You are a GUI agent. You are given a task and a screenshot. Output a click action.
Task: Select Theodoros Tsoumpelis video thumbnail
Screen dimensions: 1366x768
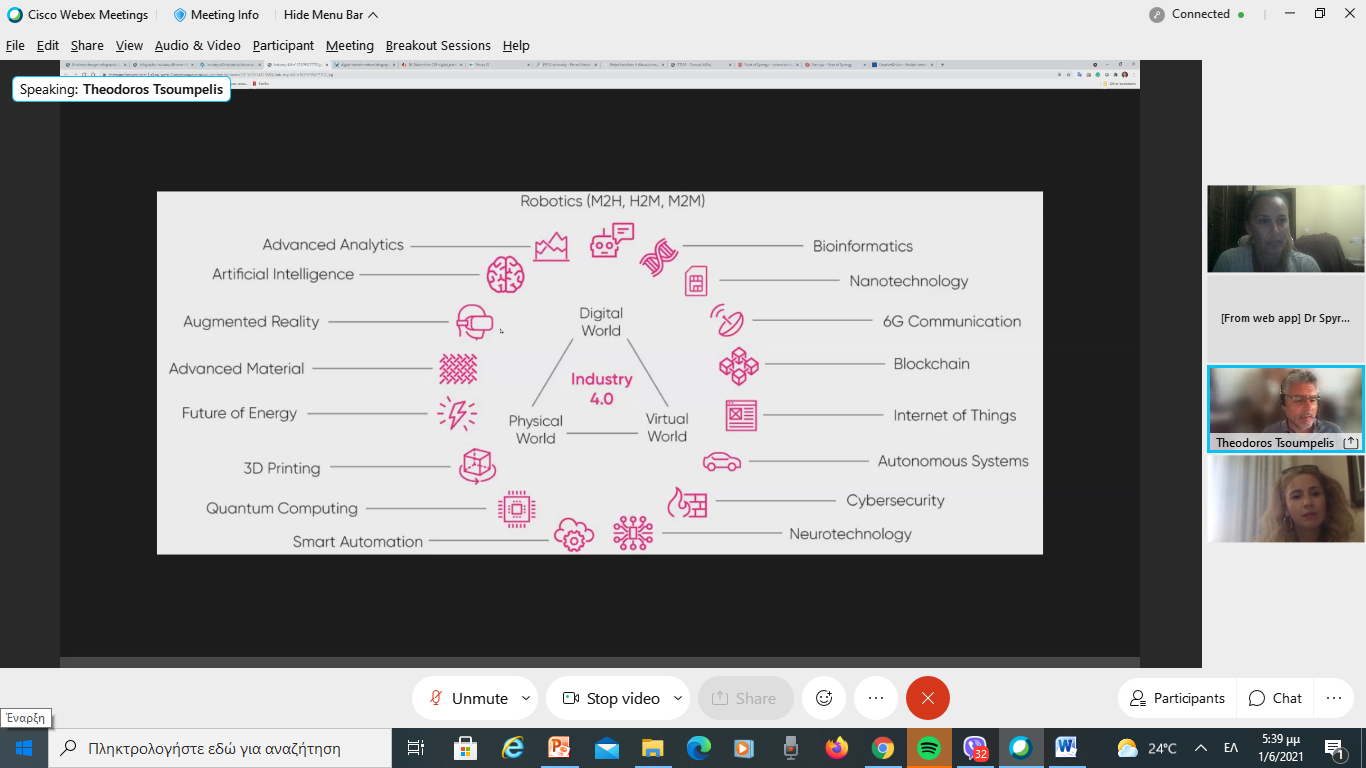(x=1285, y=409)
